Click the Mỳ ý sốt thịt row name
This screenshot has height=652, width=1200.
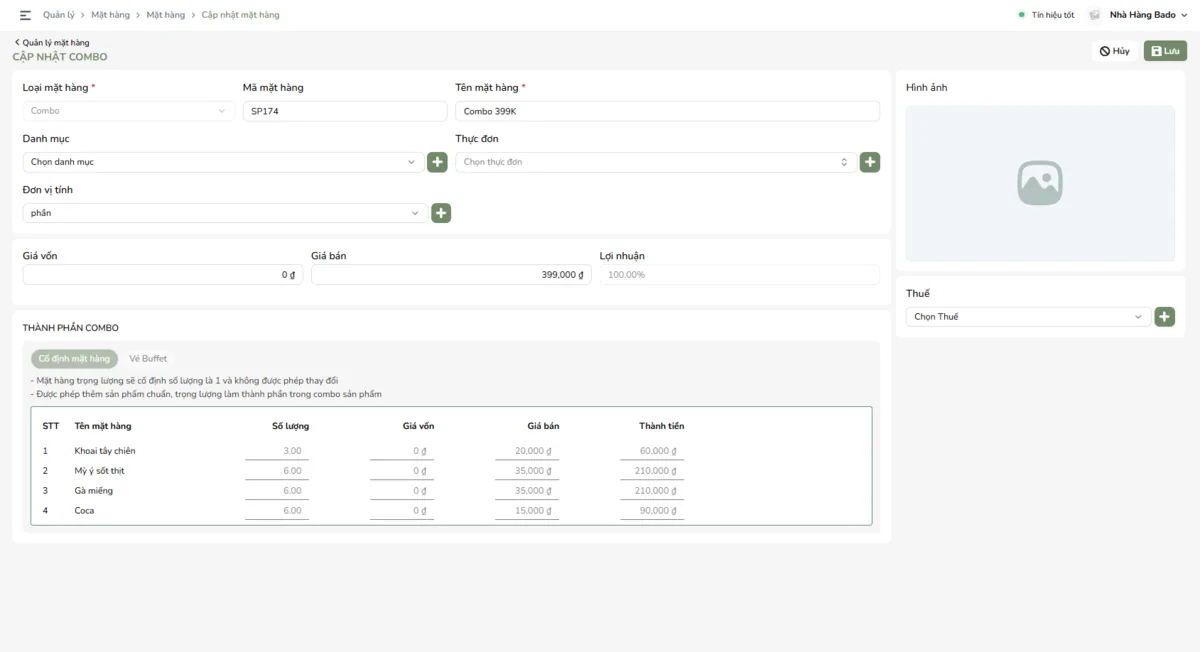pos(100,471)
